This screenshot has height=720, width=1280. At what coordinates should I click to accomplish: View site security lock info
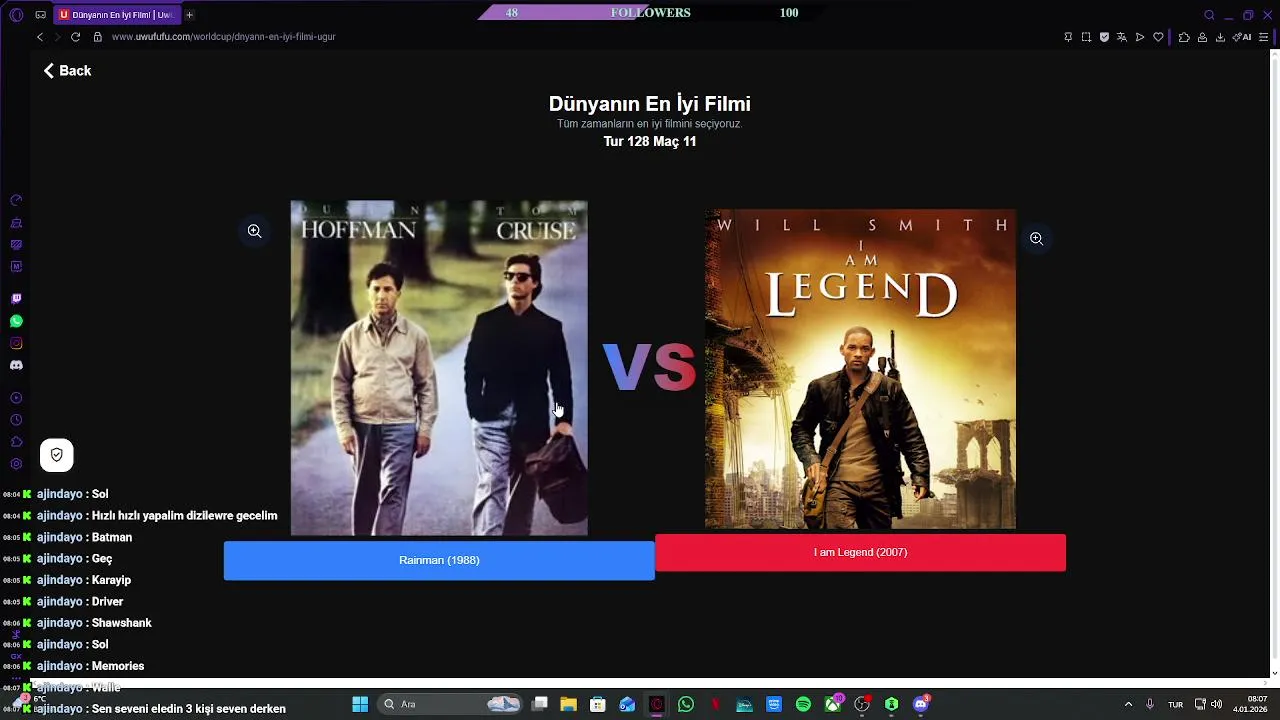click(98, 37)
